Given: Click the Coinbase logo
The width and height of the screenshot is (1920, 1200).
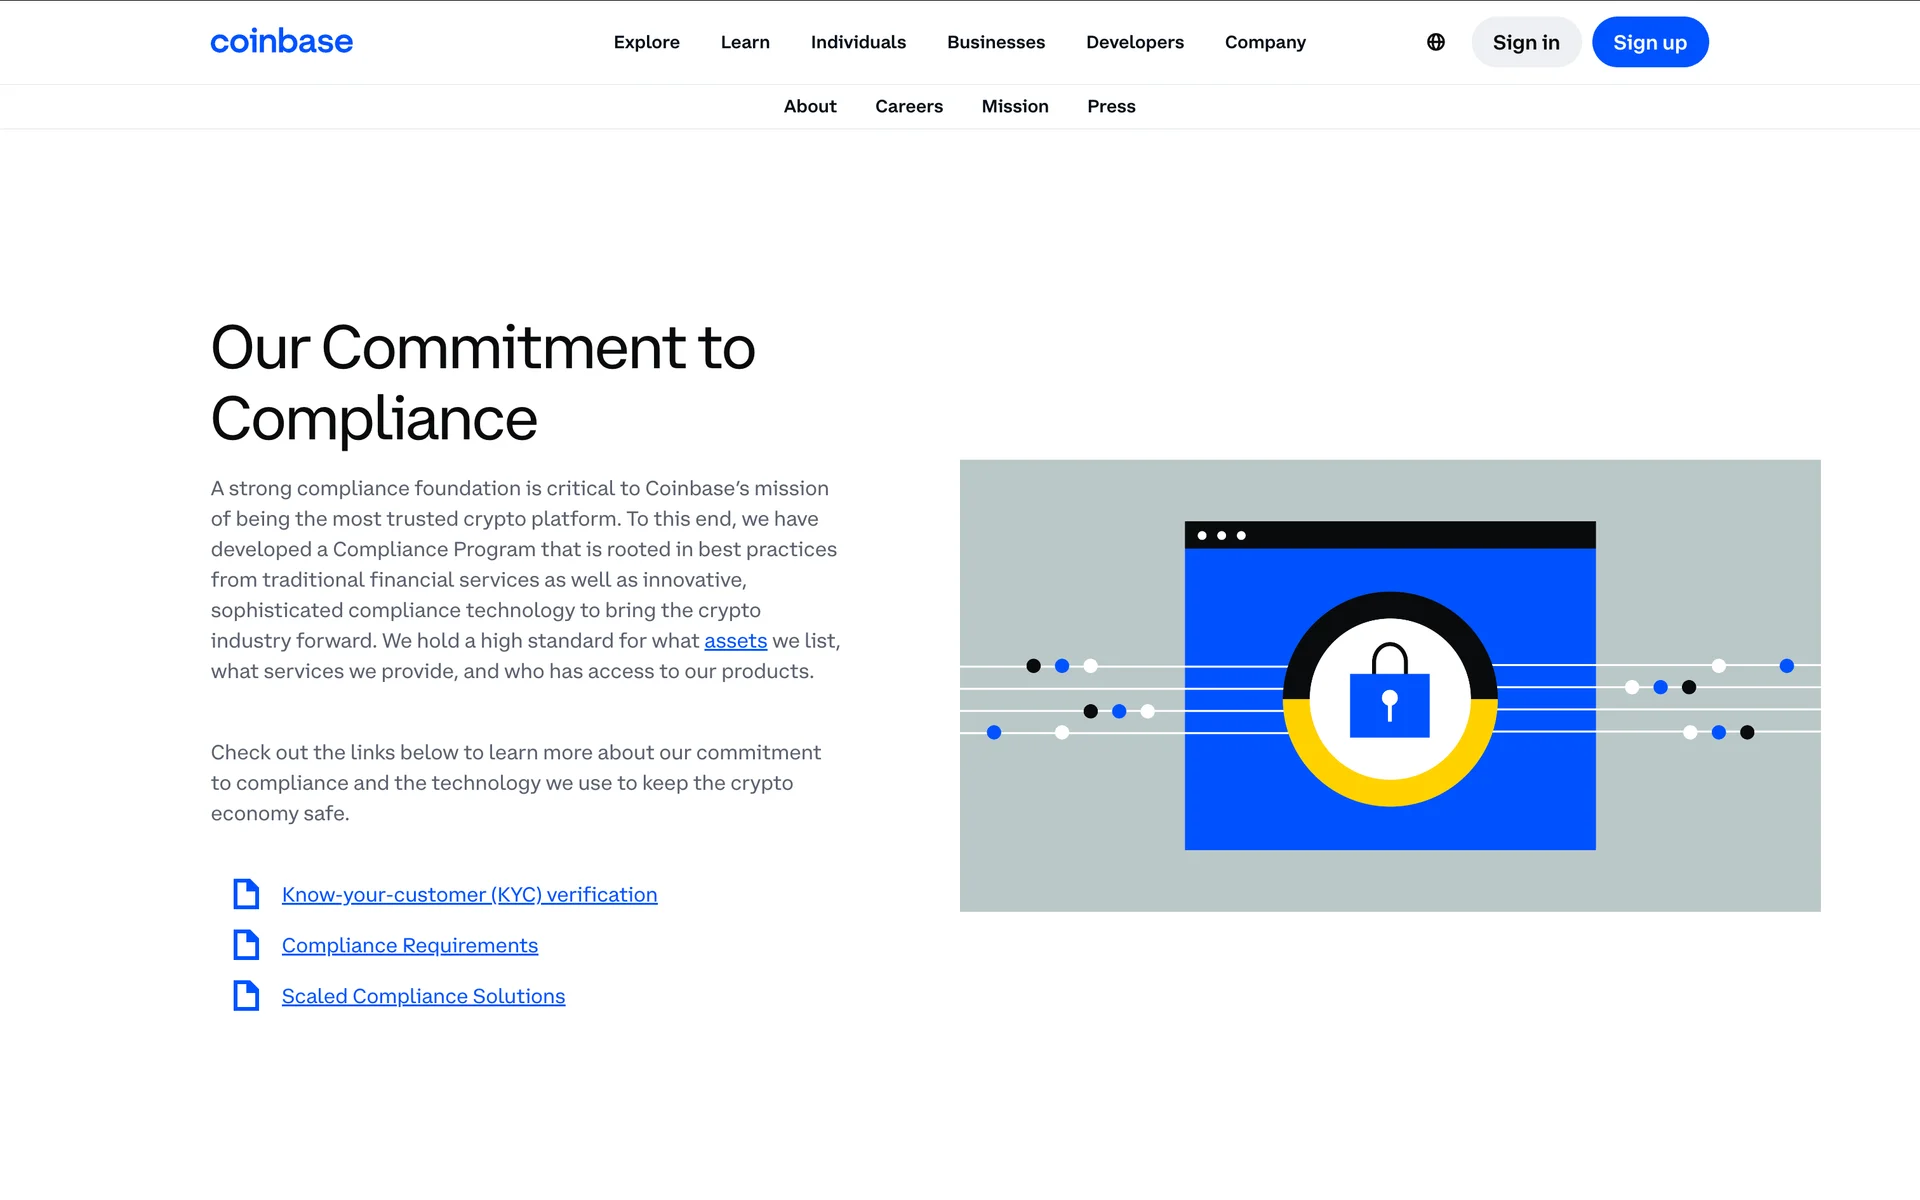Looking at the screenshot, I should pyautogui.click(x=281, y=42).
